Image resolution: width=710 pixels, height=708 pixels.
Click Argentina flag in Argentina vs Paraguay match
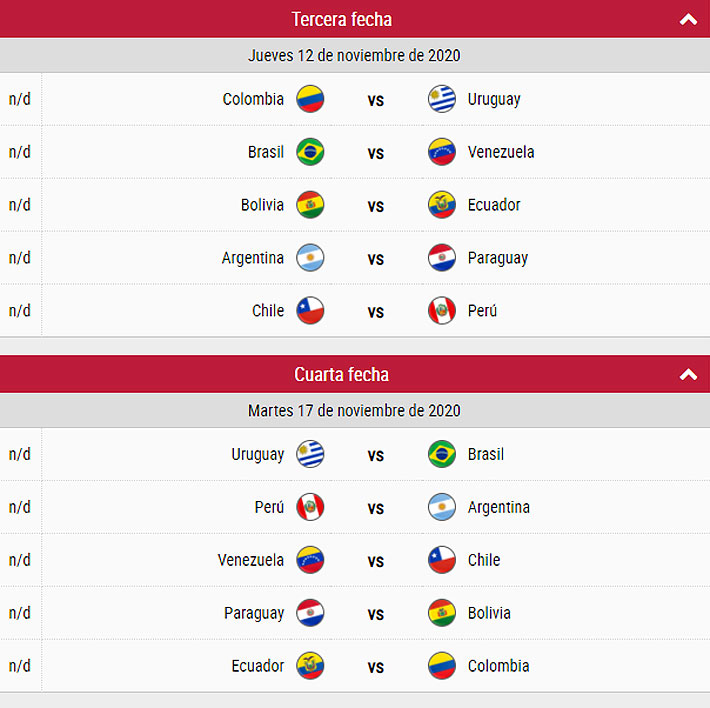coord(310,258)
